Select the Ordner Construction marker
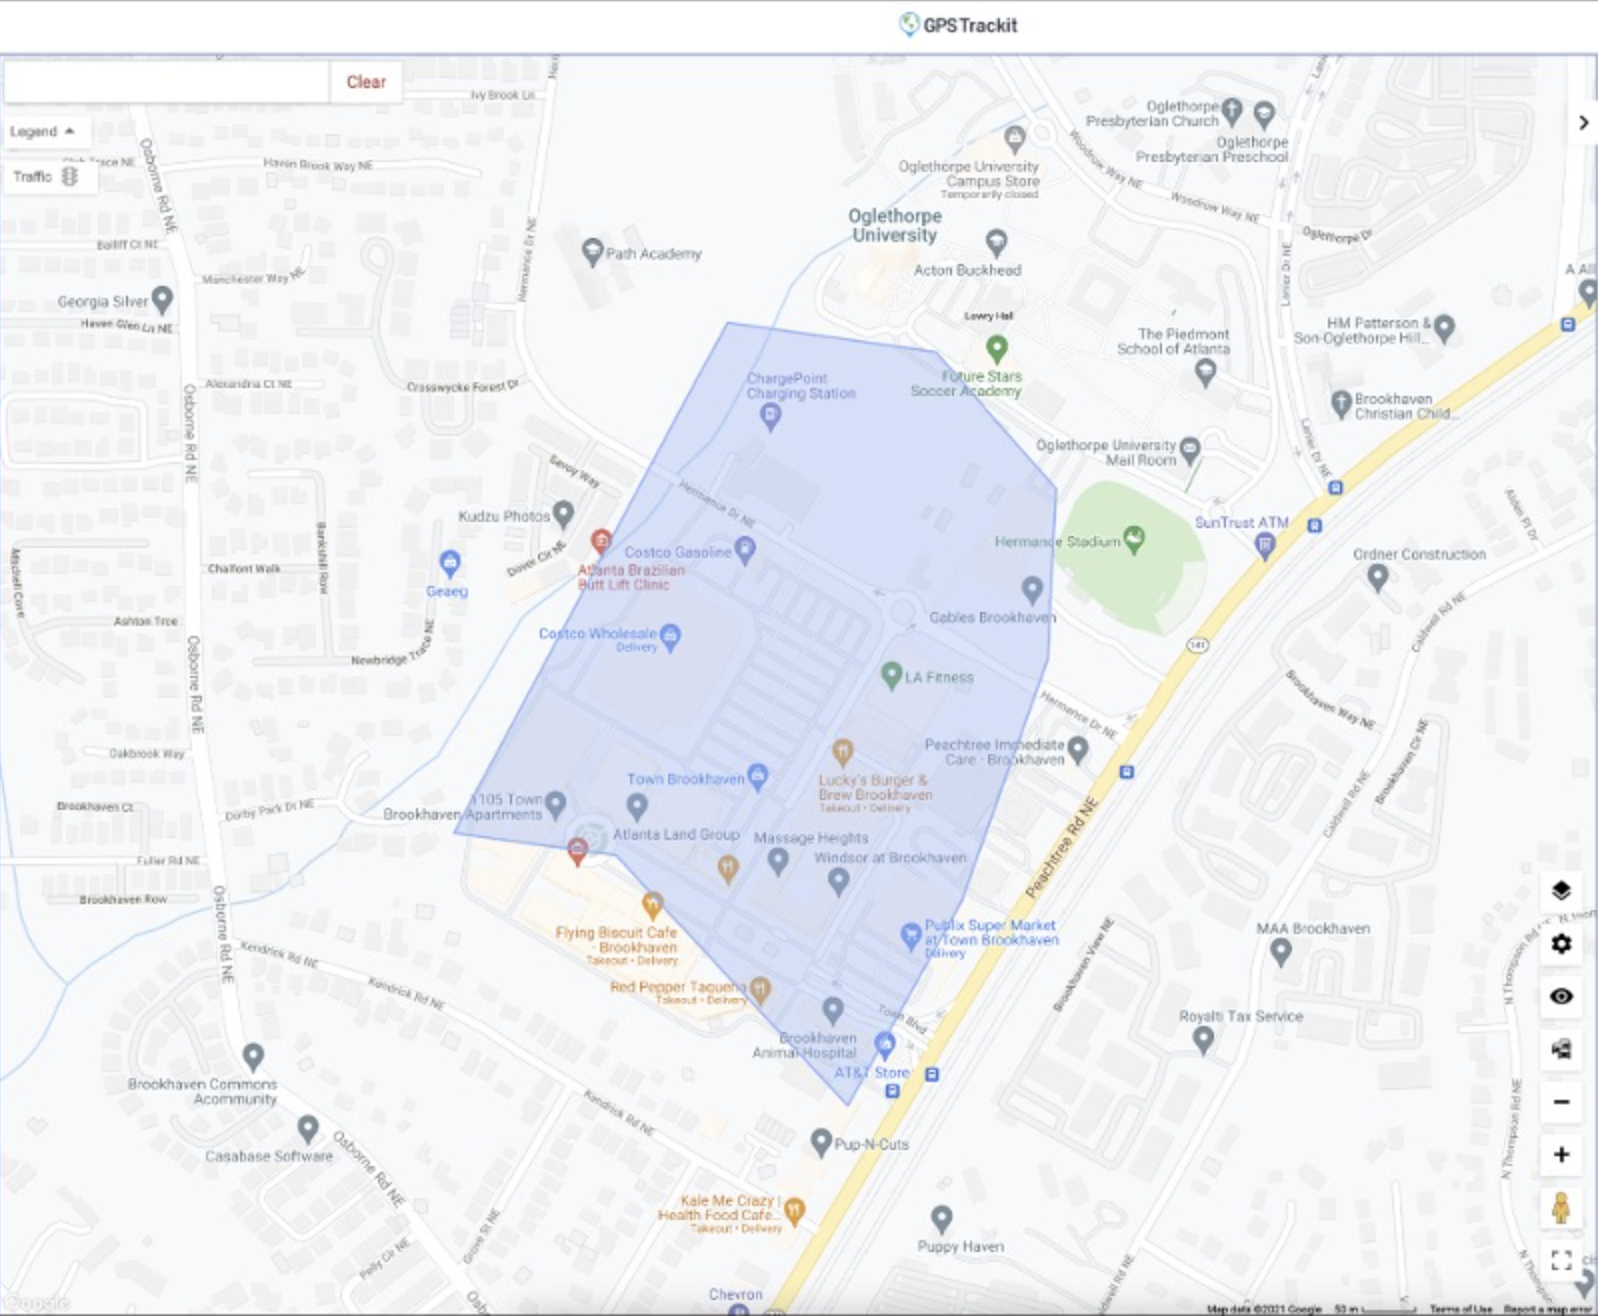The image size is (1598, 1316). coord(1377,577)
